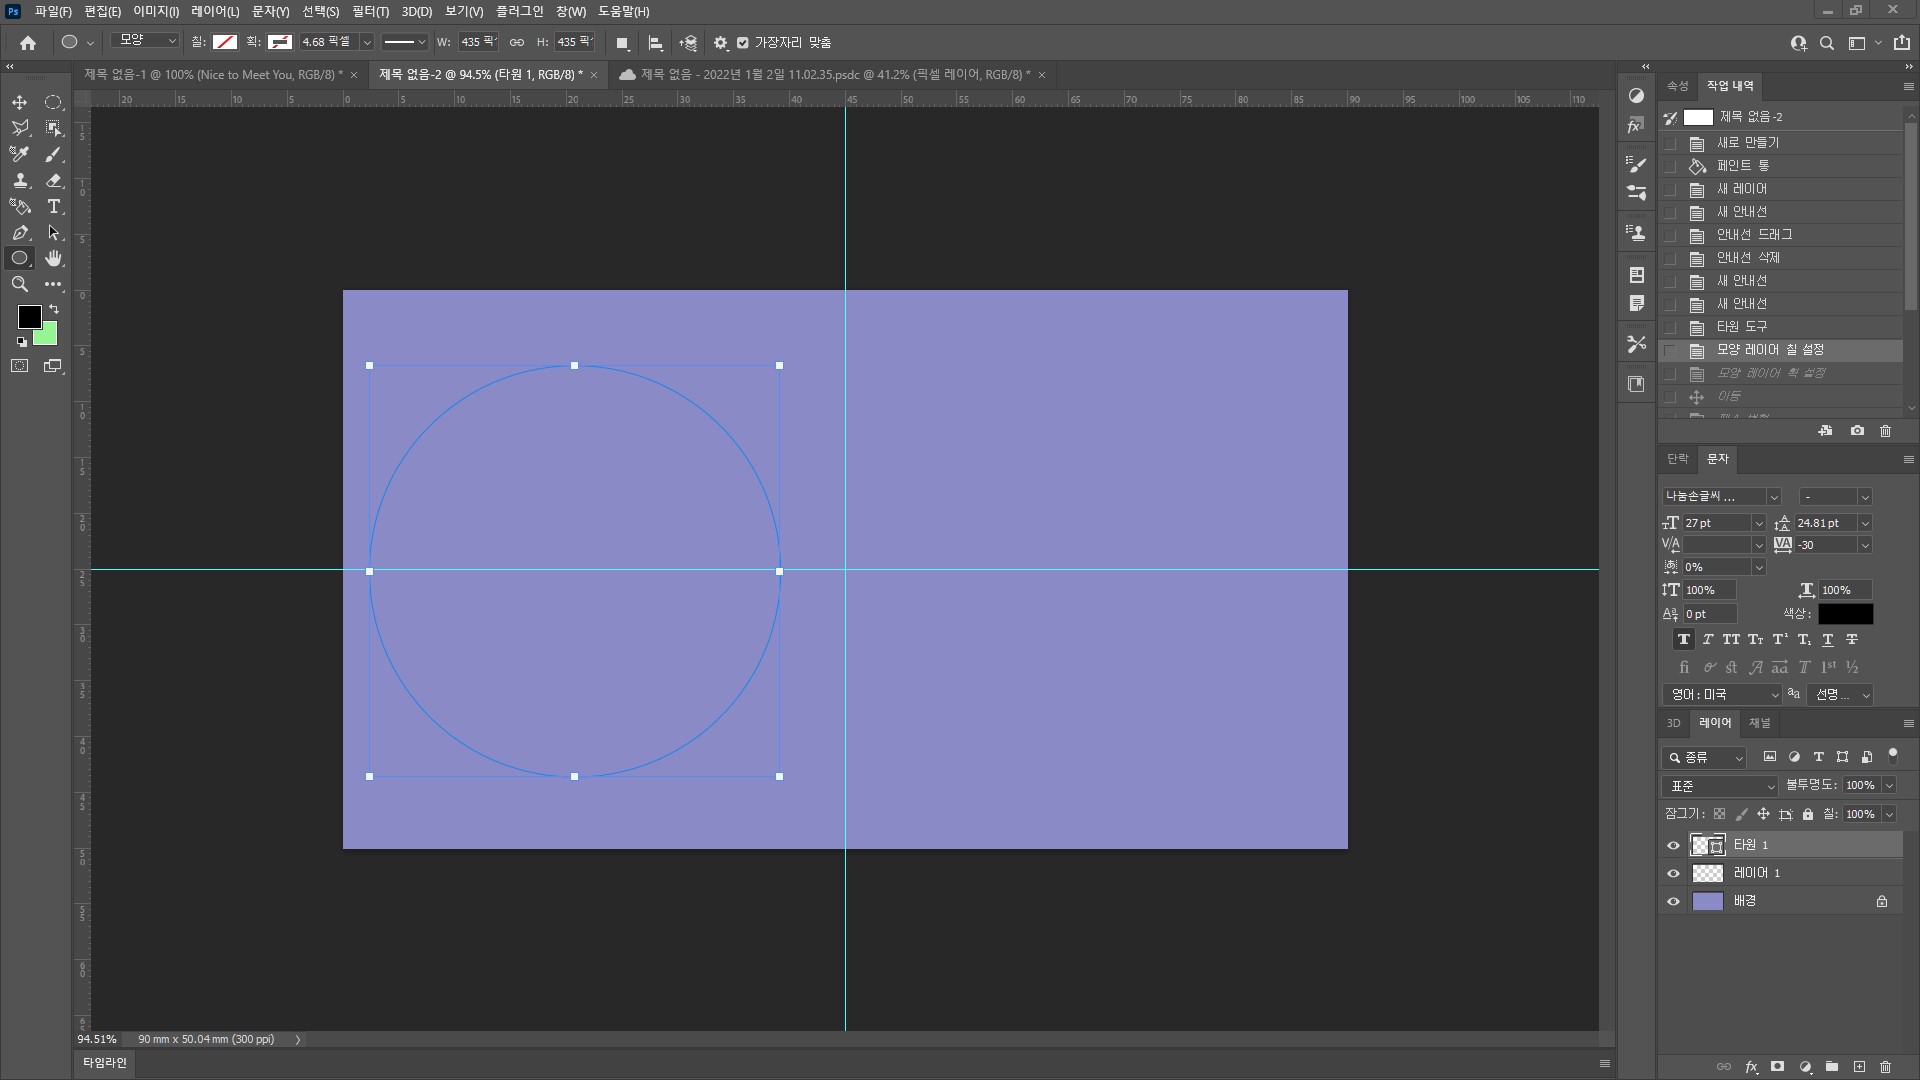Click the path alignment icon in the options bar
The width and height of the screenshot is (1920, 1080).
(x=655, y=43)
